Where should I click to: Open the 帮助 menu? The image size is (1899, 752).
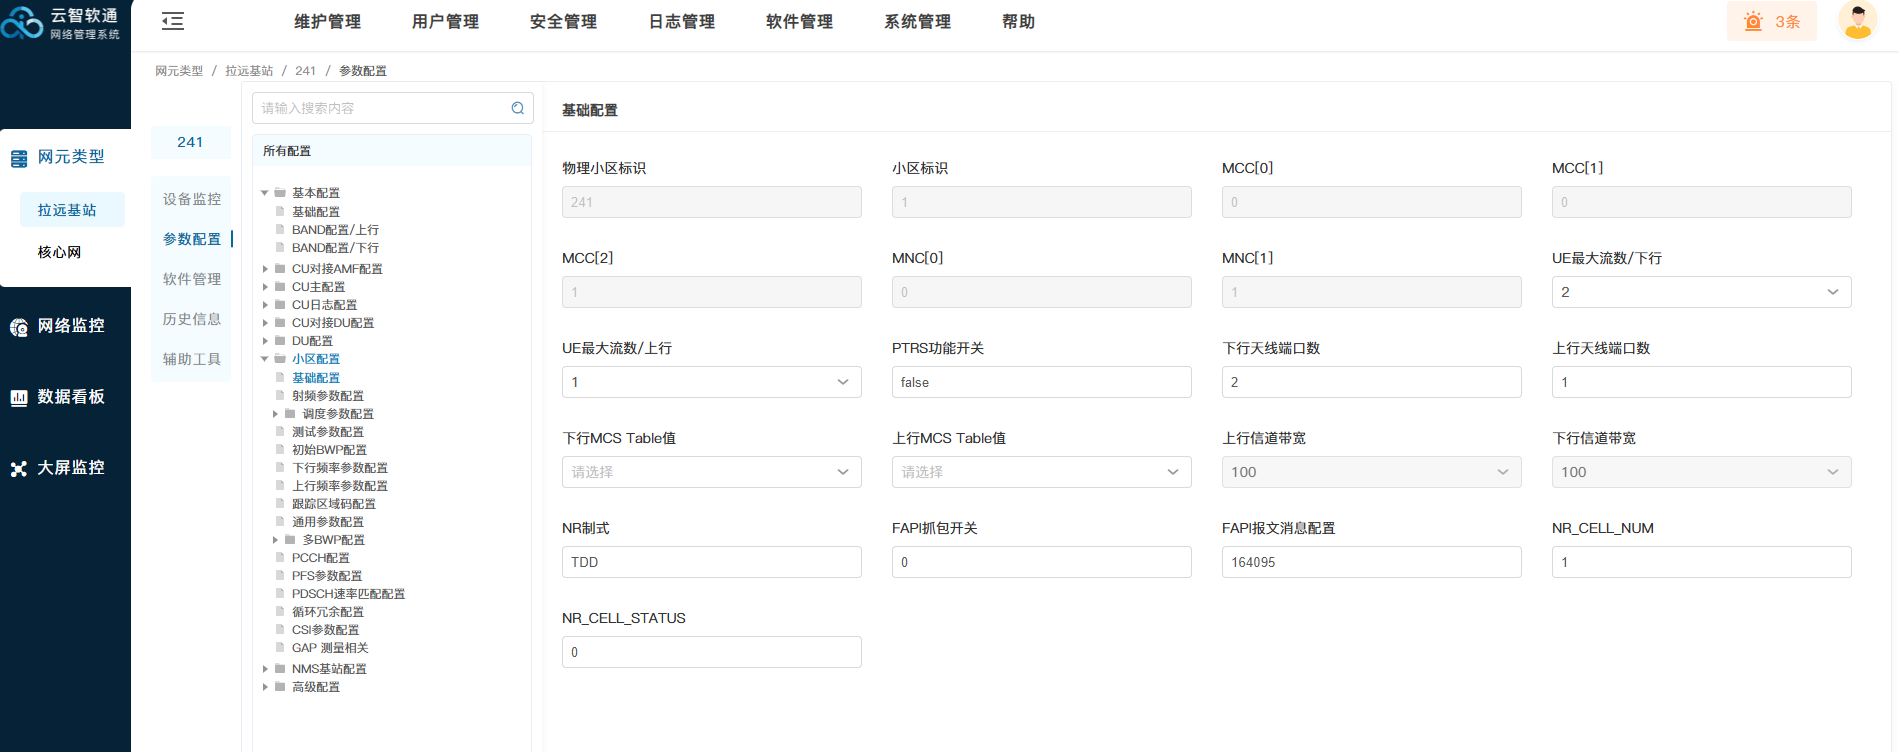(x=1018, y=22)
